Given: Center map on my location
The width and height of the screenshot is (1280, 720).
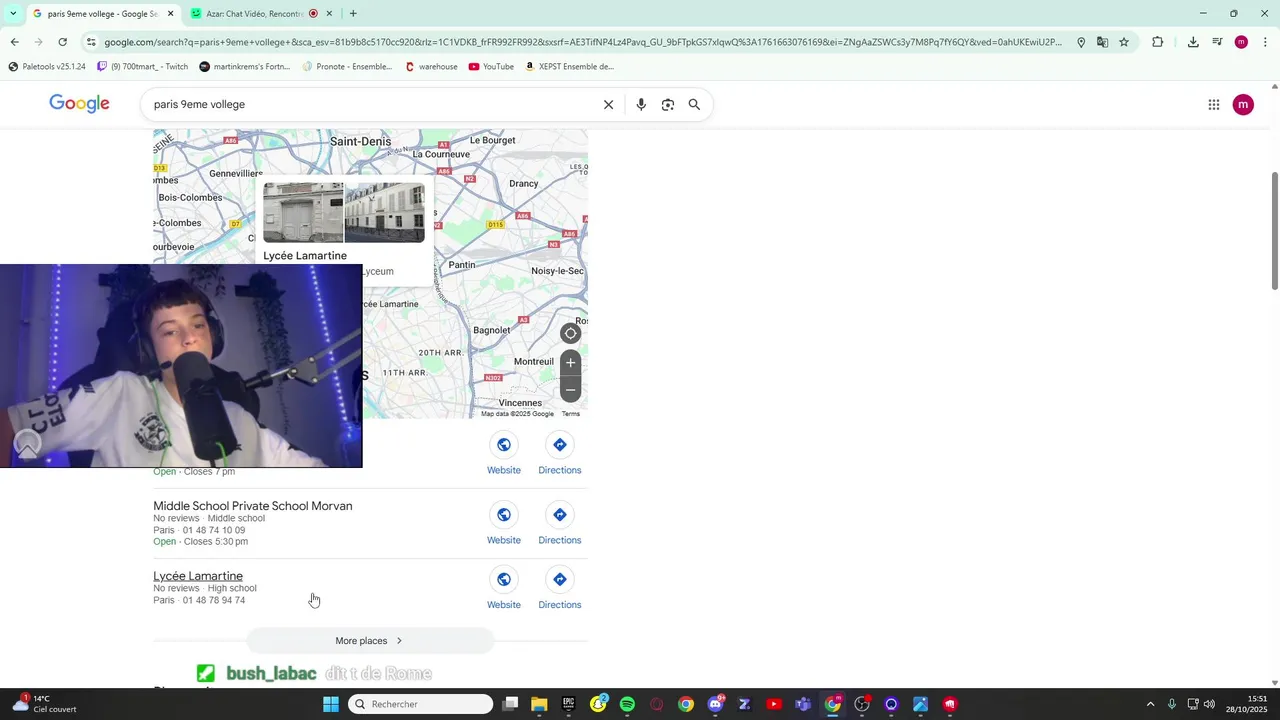Looking at the screenshot, I should pos(570,334).
